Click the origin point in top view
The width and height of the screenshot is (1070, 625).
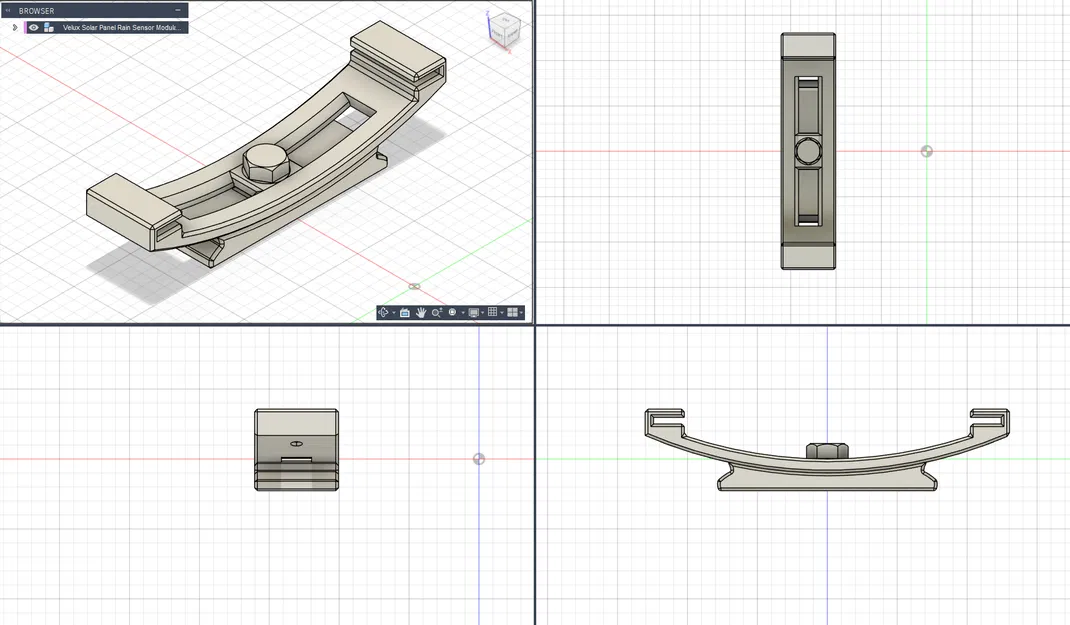click(x=927, y=151)
